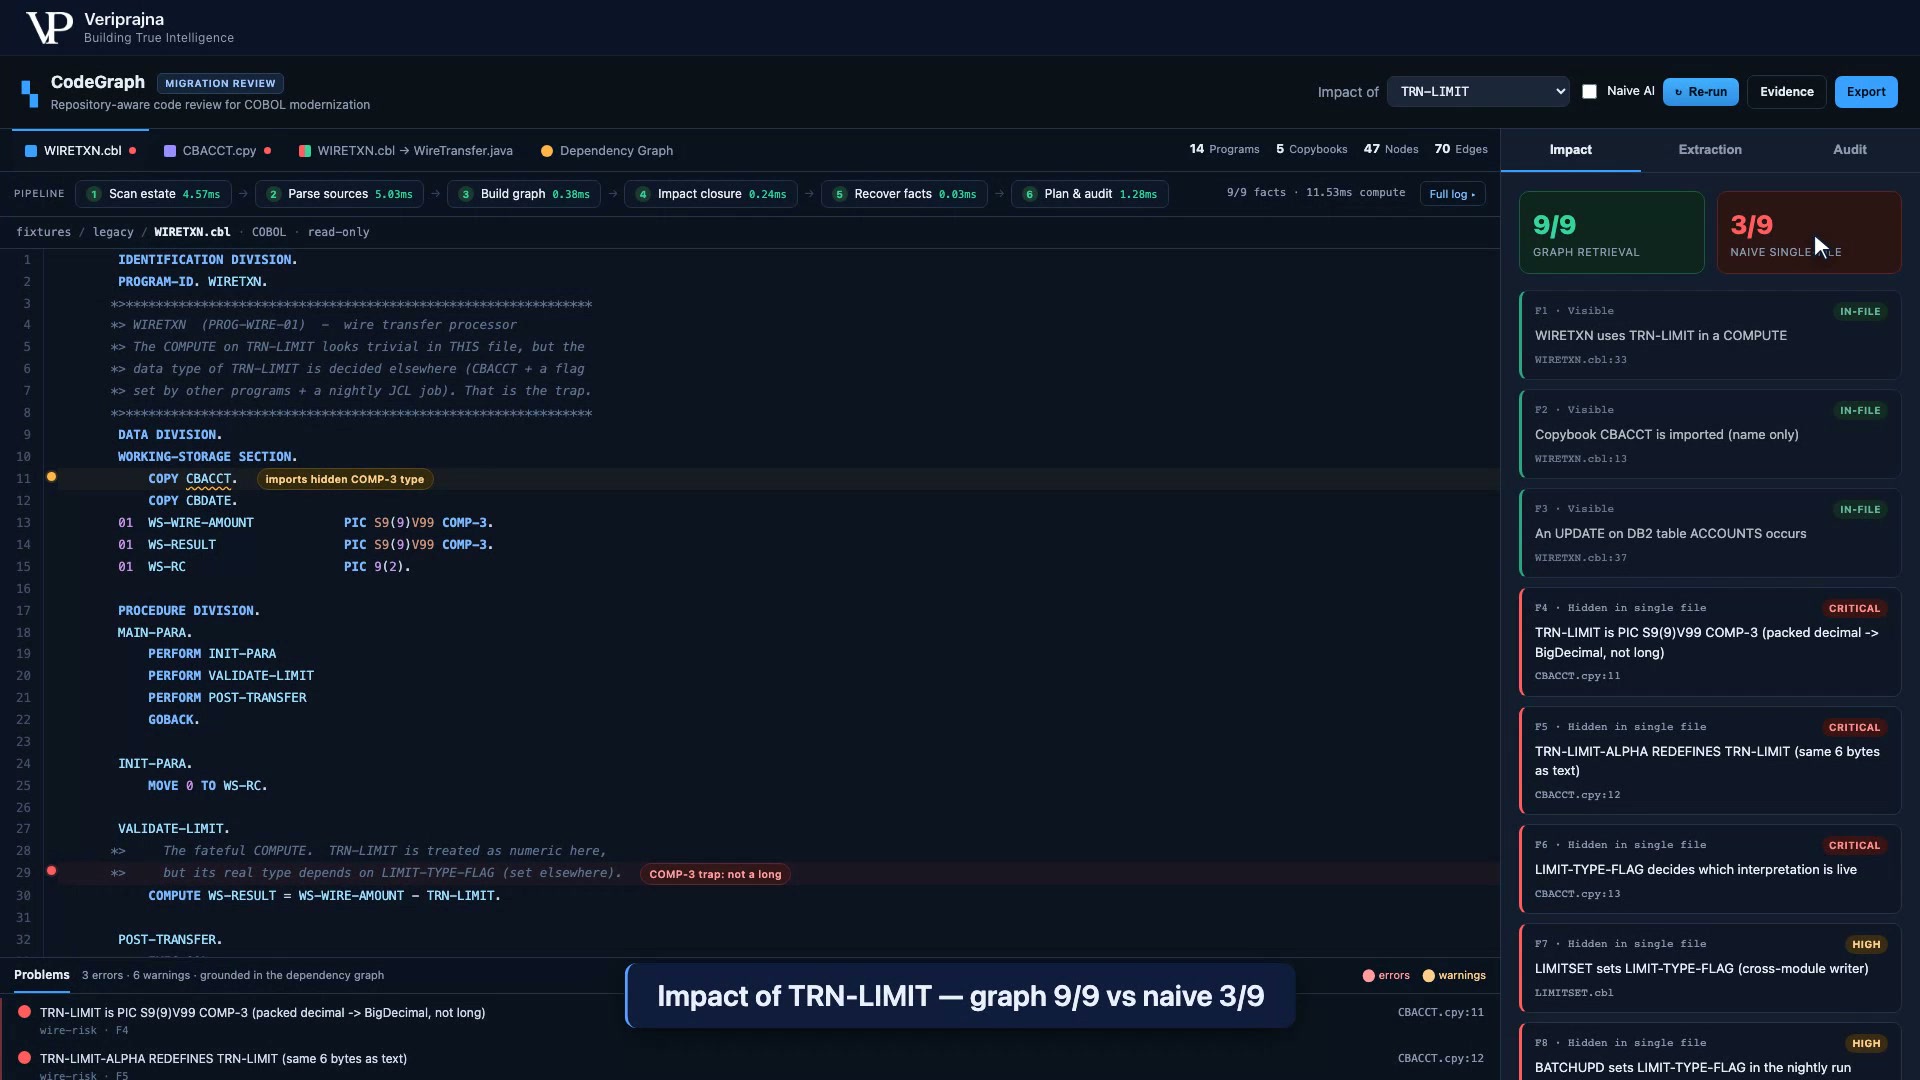Expand the F4 TRN-LIMIT critical fact card

click(x=1710, y=642)
